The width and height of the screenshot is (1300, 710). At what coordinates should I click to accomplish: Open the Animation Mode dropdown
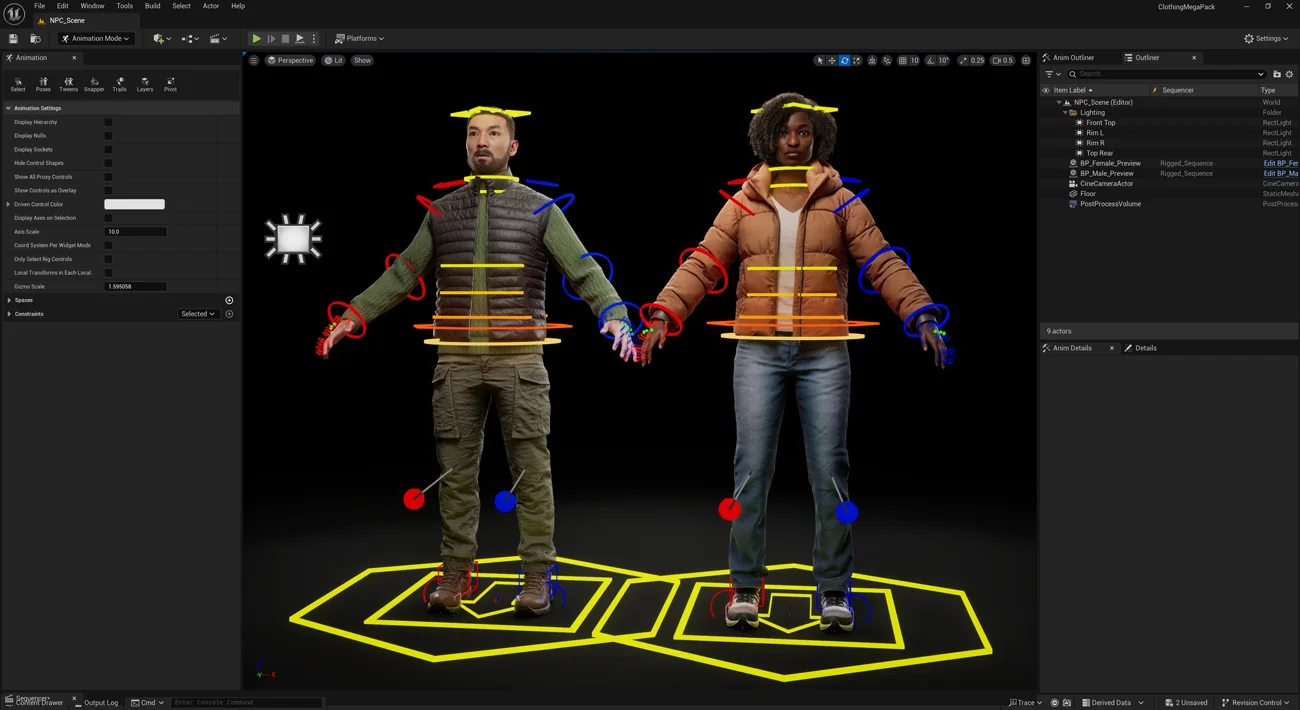coord(96,39)
